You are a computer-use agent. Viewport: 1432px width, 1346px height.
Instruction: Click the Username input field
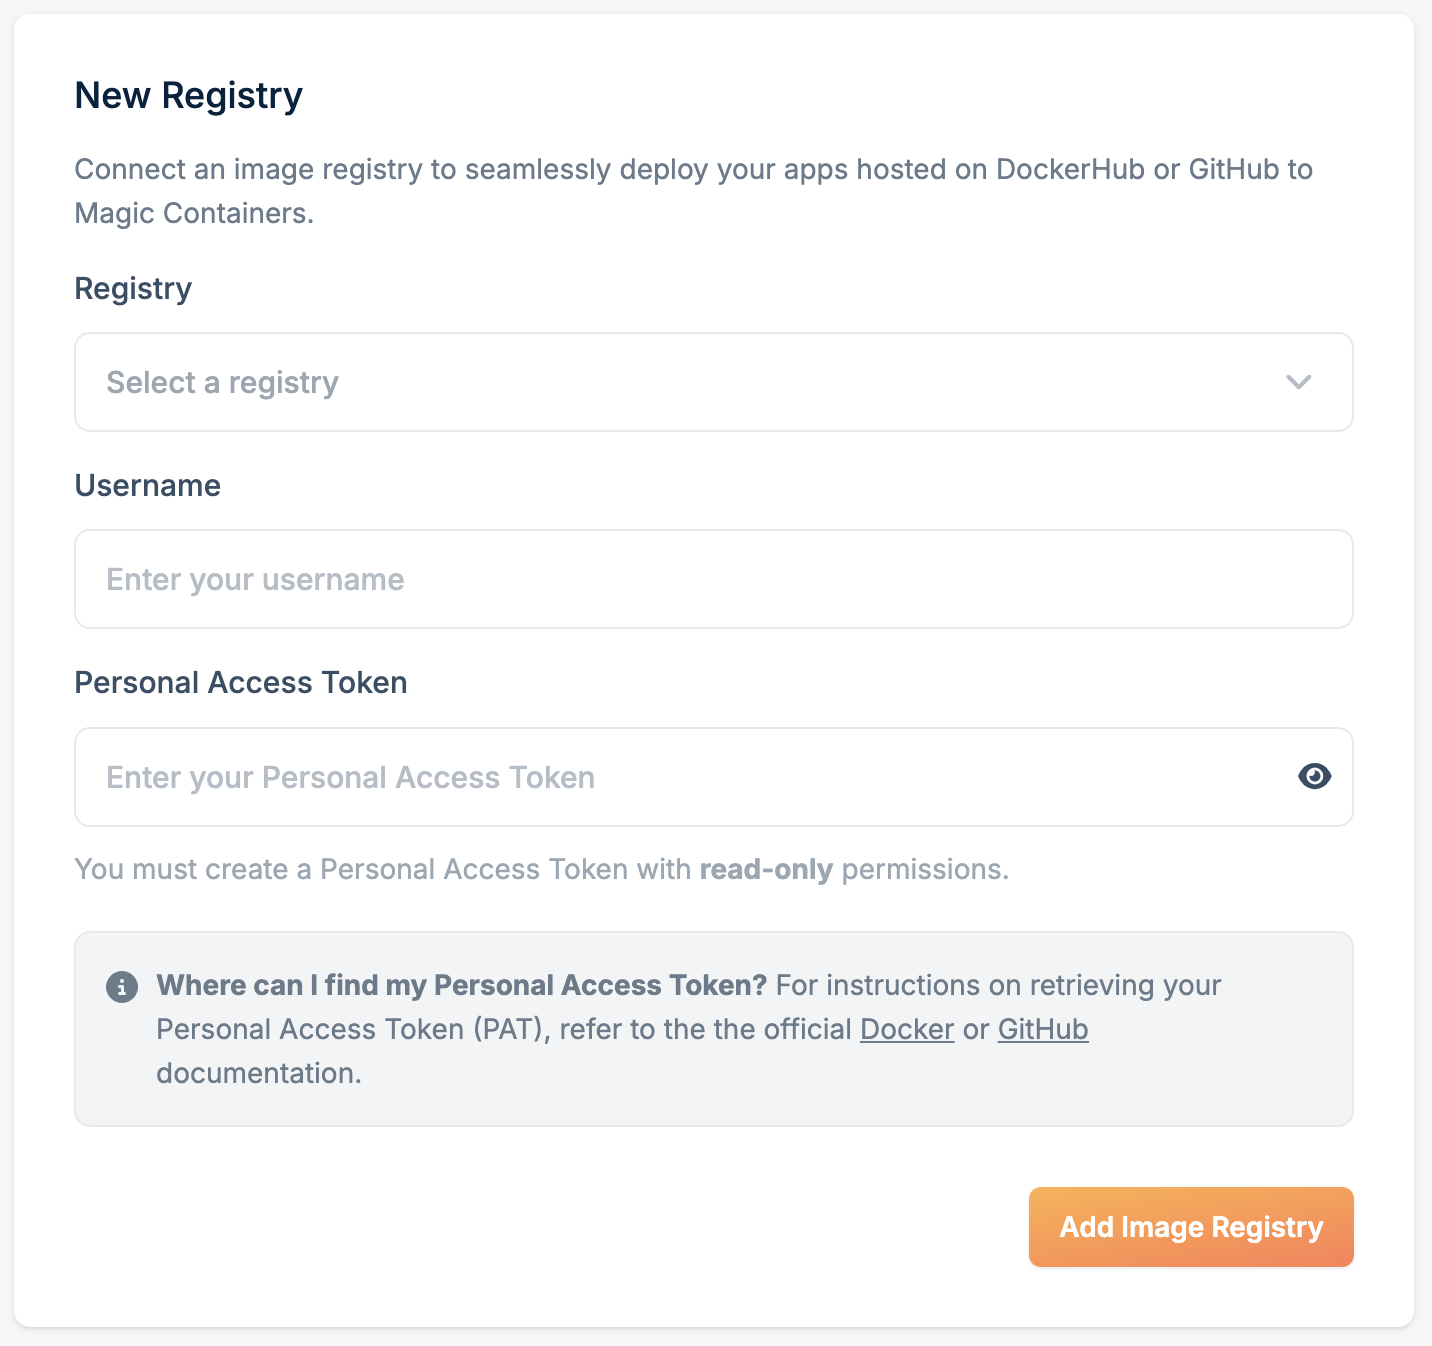coord(714,579)
